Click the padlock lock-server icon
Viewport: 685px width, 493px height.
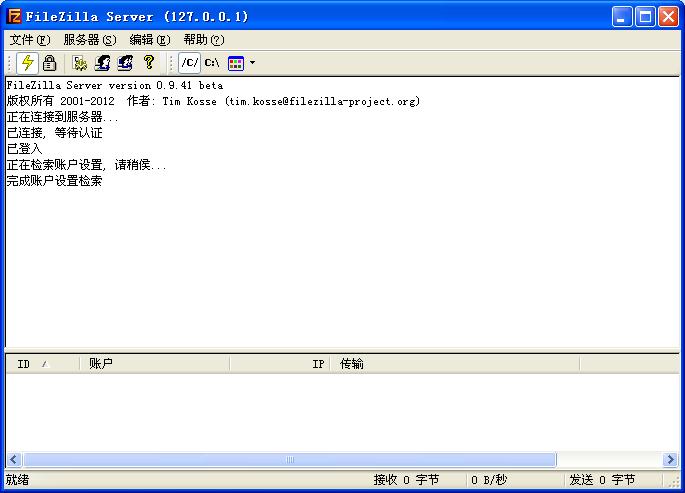(x=49, y=63)
